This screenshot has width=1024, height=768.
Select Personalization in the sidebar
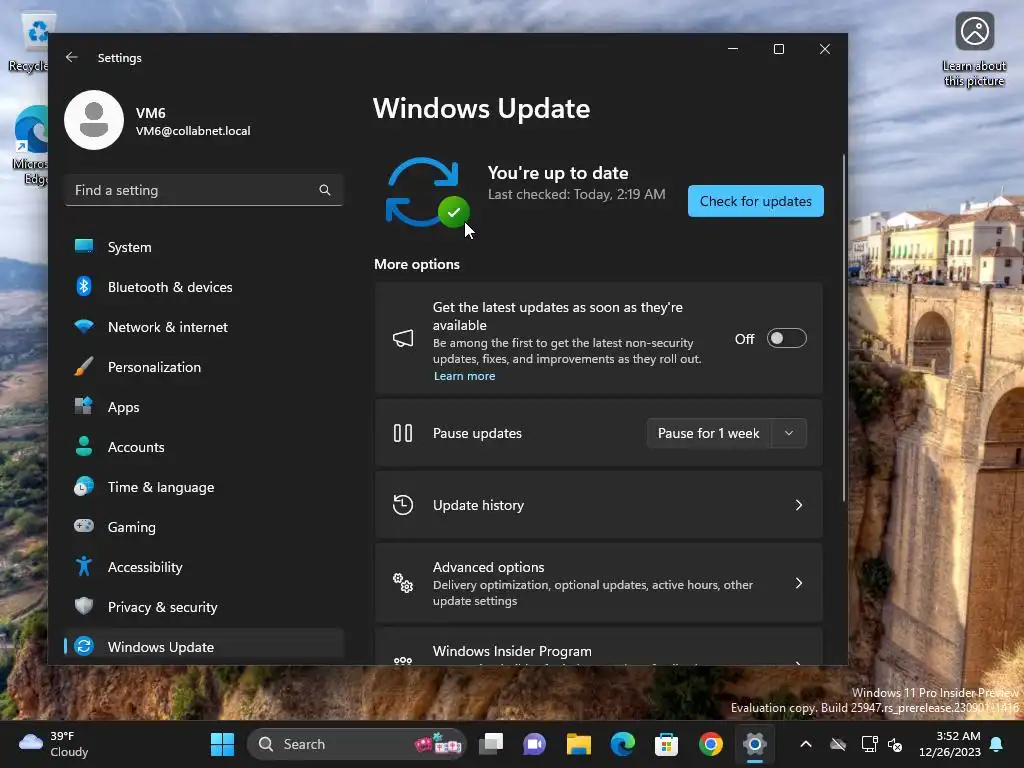coord(204,366)
